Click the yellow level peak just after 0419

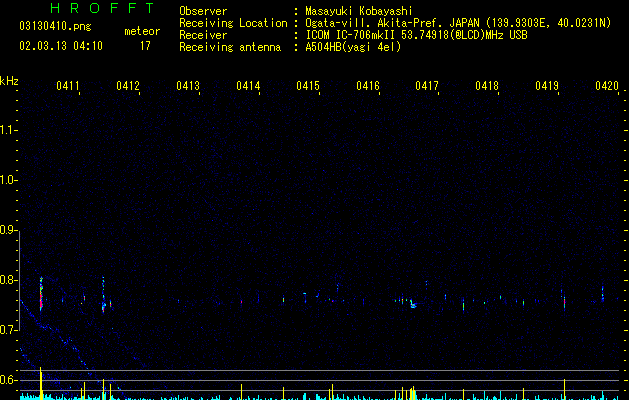(564, 389)
